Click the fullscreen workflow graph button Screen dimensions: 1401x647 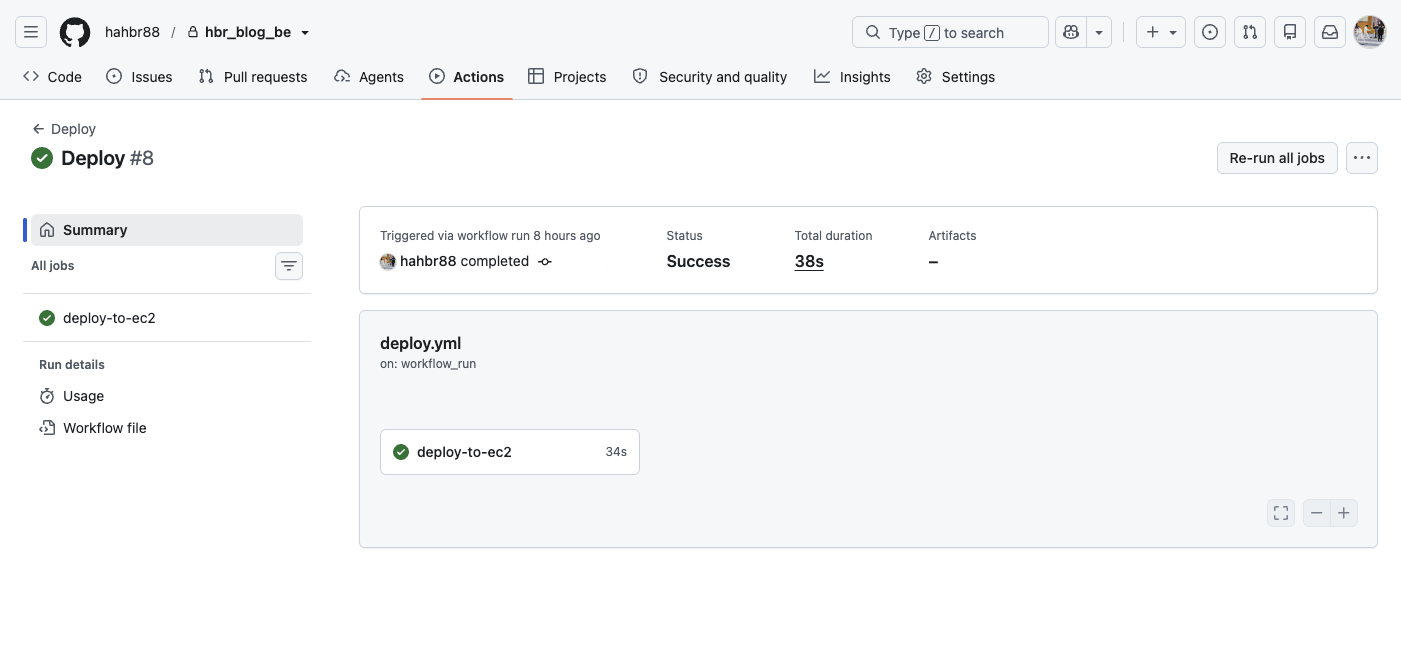tap(1281, 513)
